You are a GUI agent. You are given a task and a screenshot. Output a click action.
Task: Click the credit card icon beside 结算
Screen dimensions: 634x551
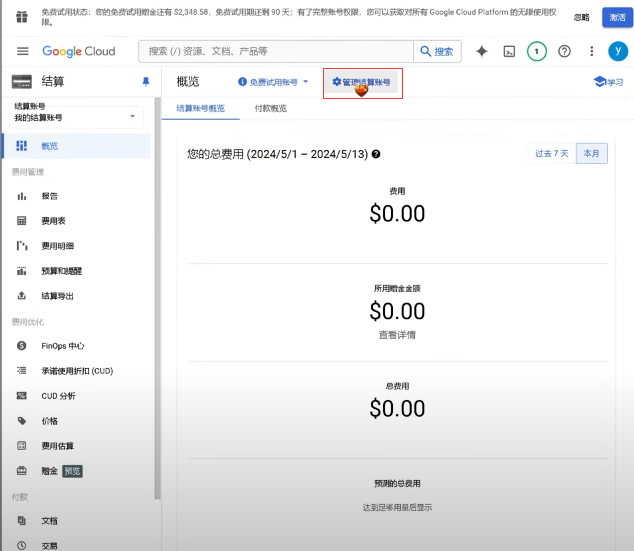click(x=22, y=82)
